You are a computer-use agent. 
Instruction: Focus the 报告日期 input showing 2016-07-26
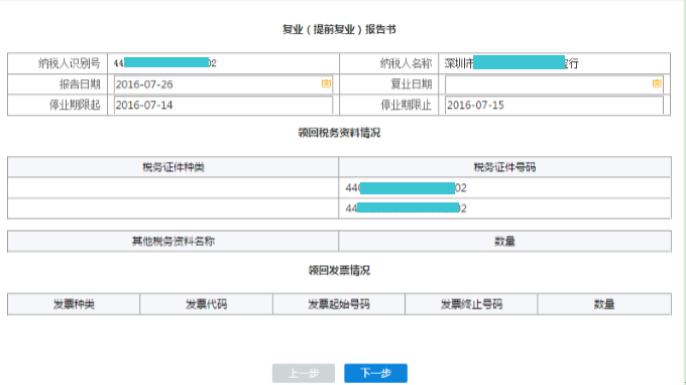click(x=223, y=84)
